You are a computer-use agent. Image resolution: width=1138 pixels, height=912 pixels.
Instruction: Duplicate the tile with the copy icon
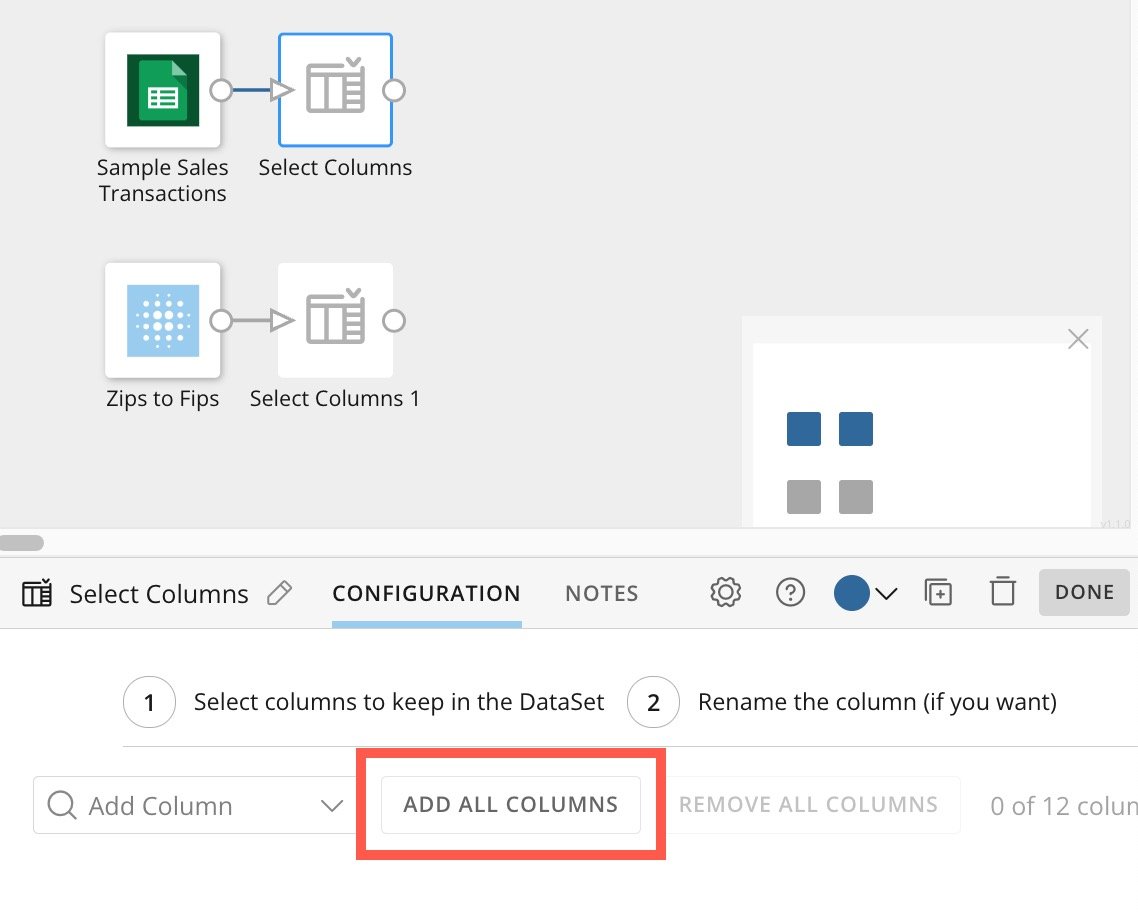(938, 592)
